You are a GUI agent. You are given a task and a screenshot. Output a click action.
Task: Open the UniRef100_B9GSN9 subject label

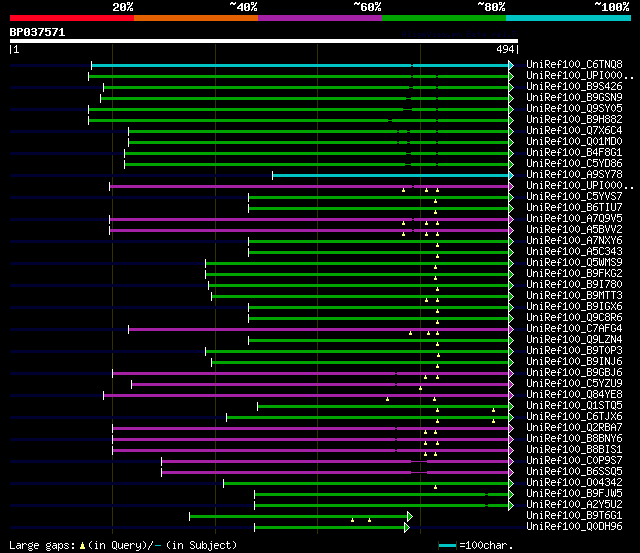[x=574, y=98]
